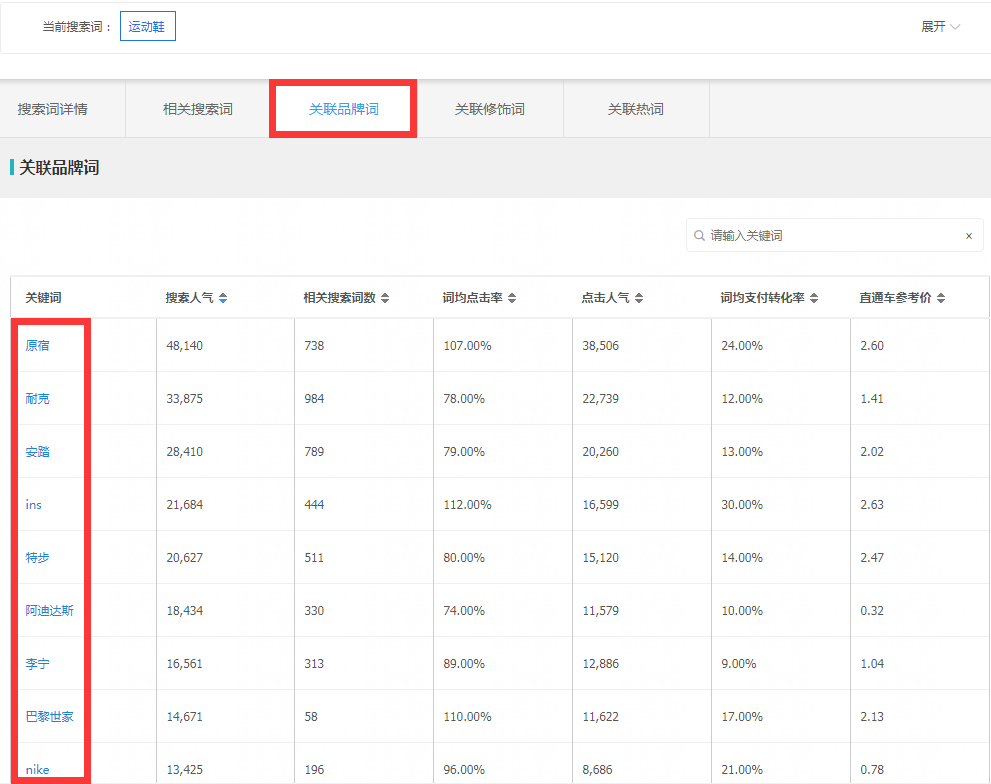Viewport: 991px width, 784px height.
Task: Open the nike keyword link
Action: click(x=37, y=769)
